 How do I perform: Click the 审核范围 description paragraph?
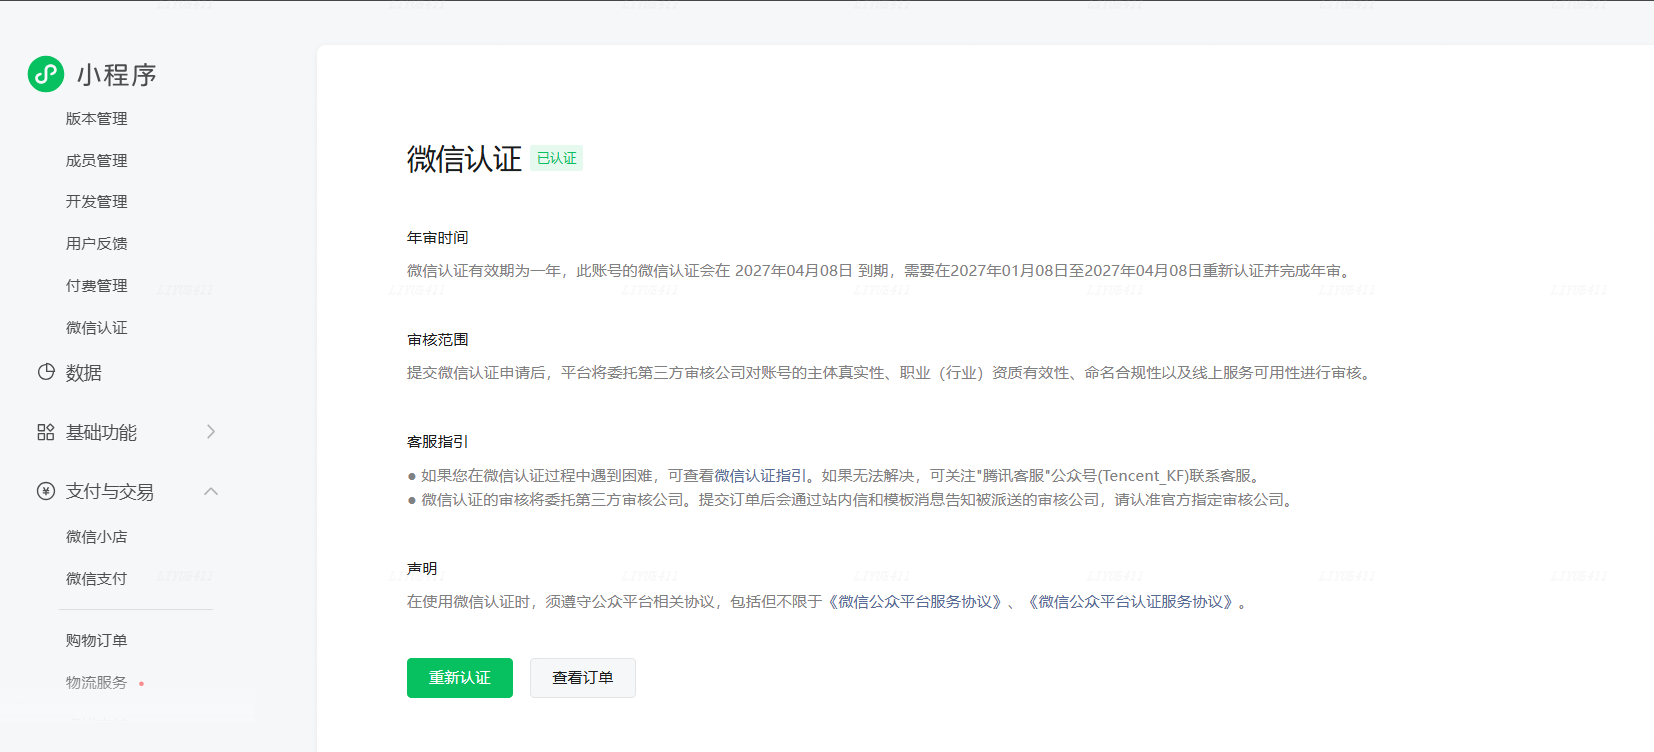click(892, 373)
